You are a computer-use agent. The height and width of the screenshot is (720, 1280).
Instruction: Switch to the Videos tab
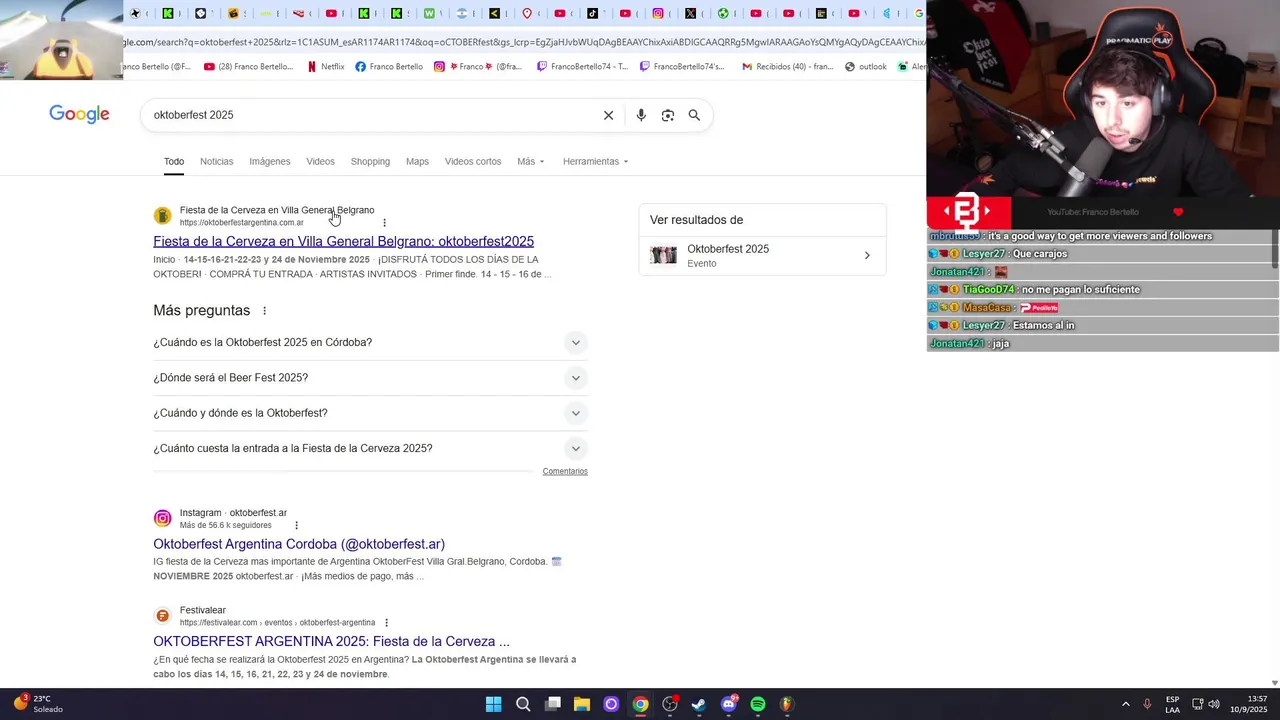click(x=320, y=161)
